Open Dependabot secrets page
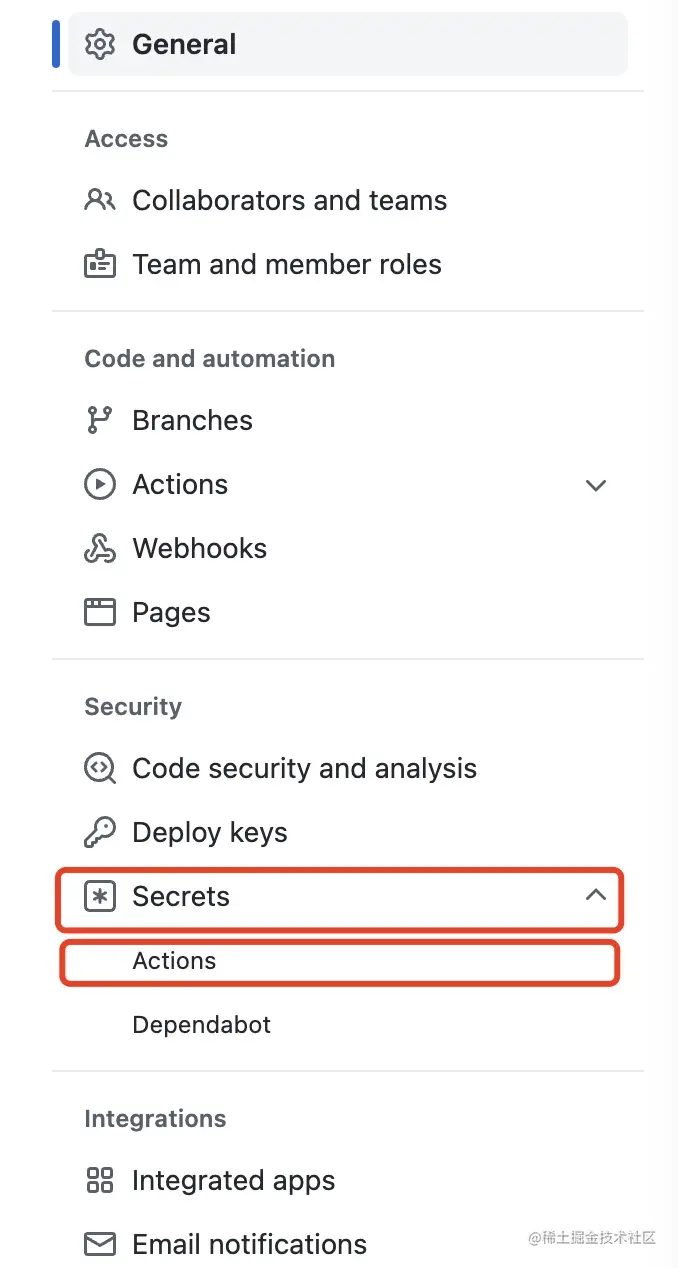 [202, 1024]
